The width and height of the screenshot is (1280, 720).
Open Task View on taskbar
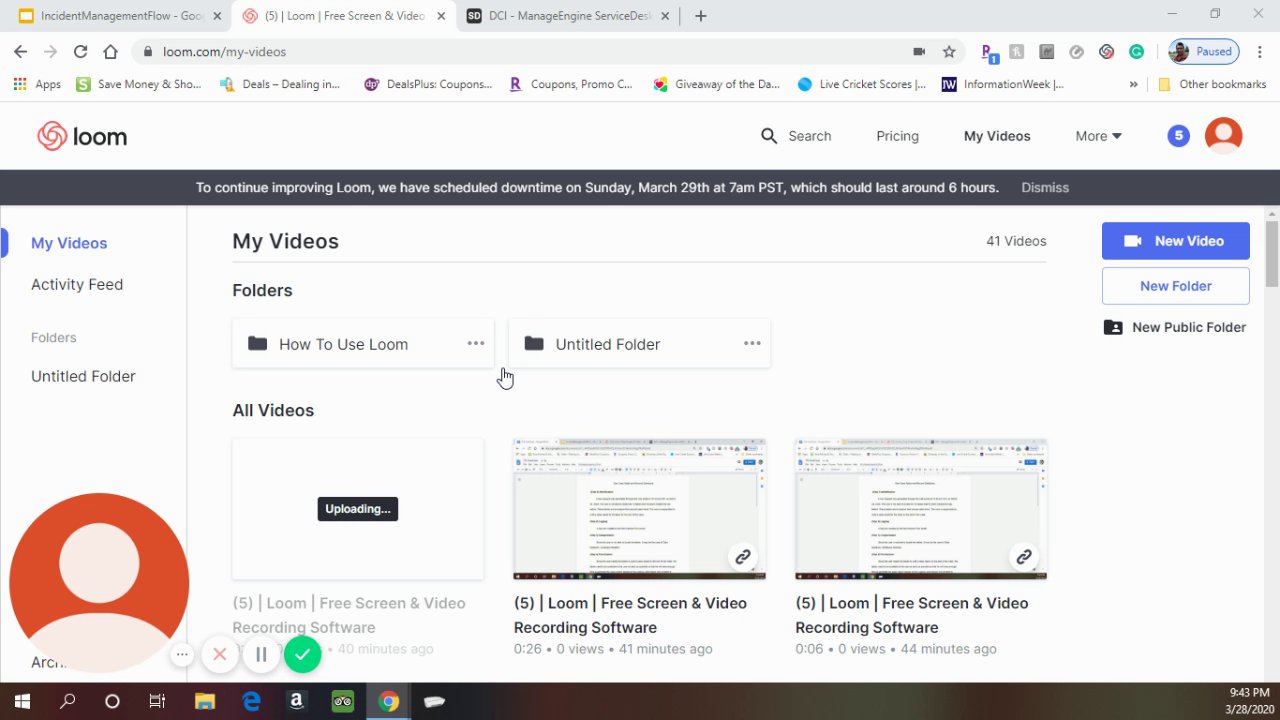157,701
